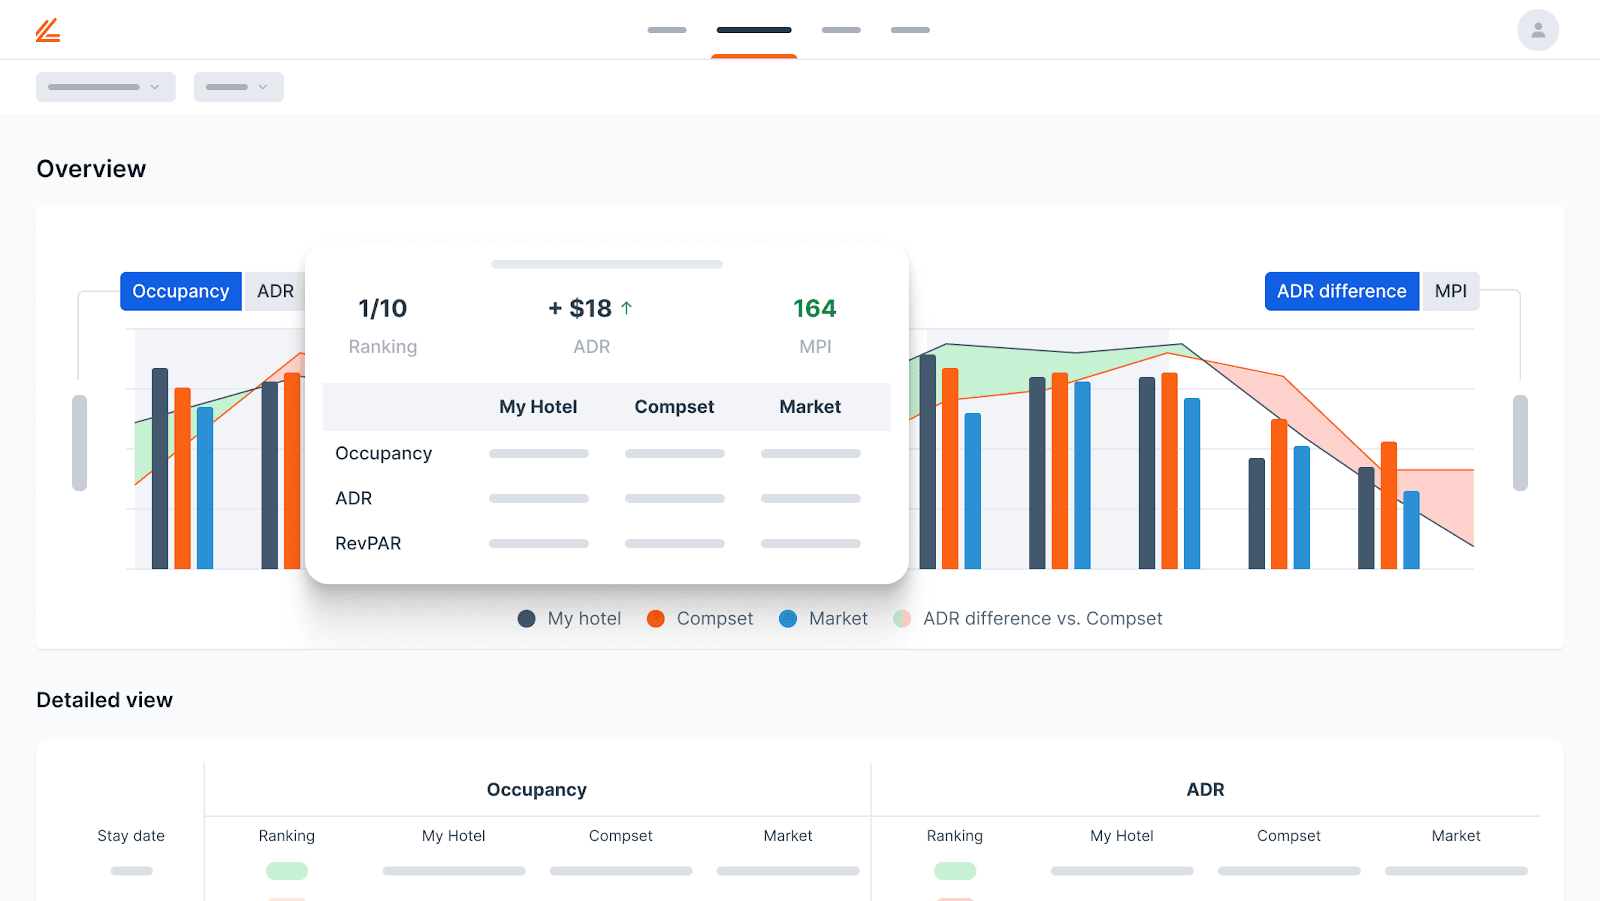Image resolution: width=1600 pixels, height=901 pixels.
Task: Click the orange Compset color swatch in the legend
Action: [x=656, y=618]
